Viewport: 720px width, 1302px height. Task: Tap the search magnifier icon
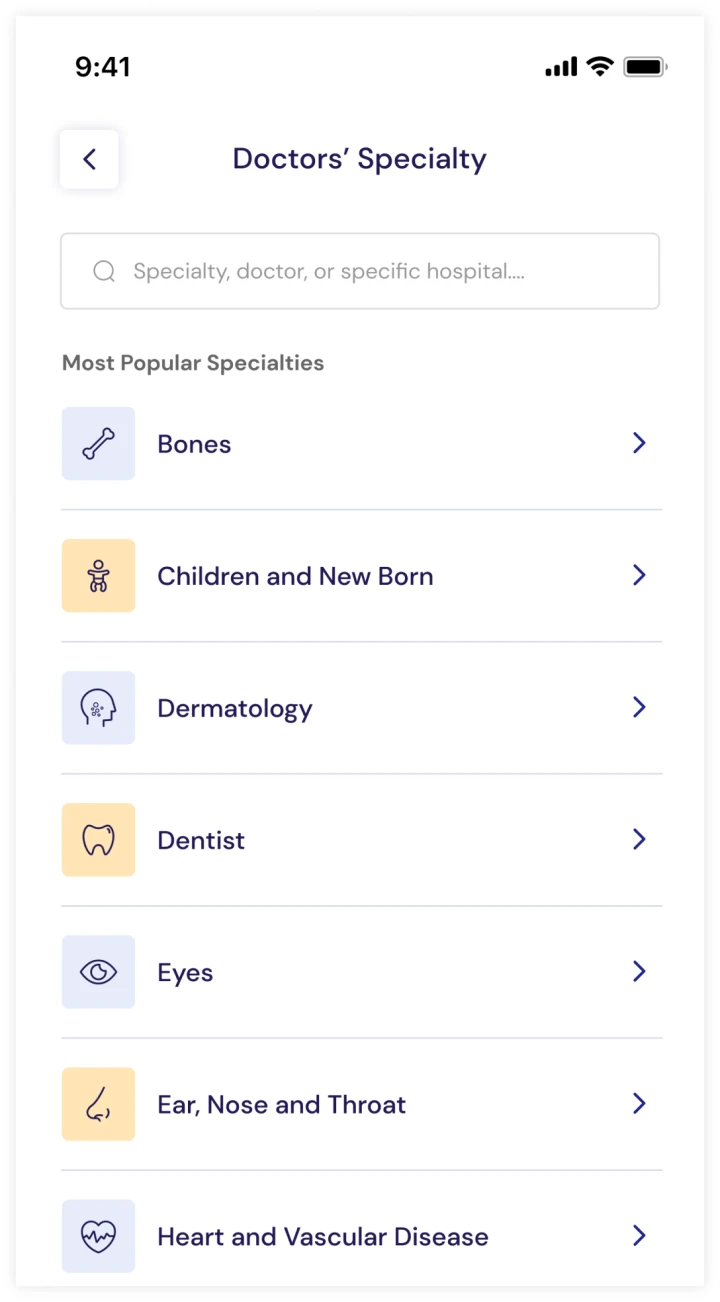[104, 271]
